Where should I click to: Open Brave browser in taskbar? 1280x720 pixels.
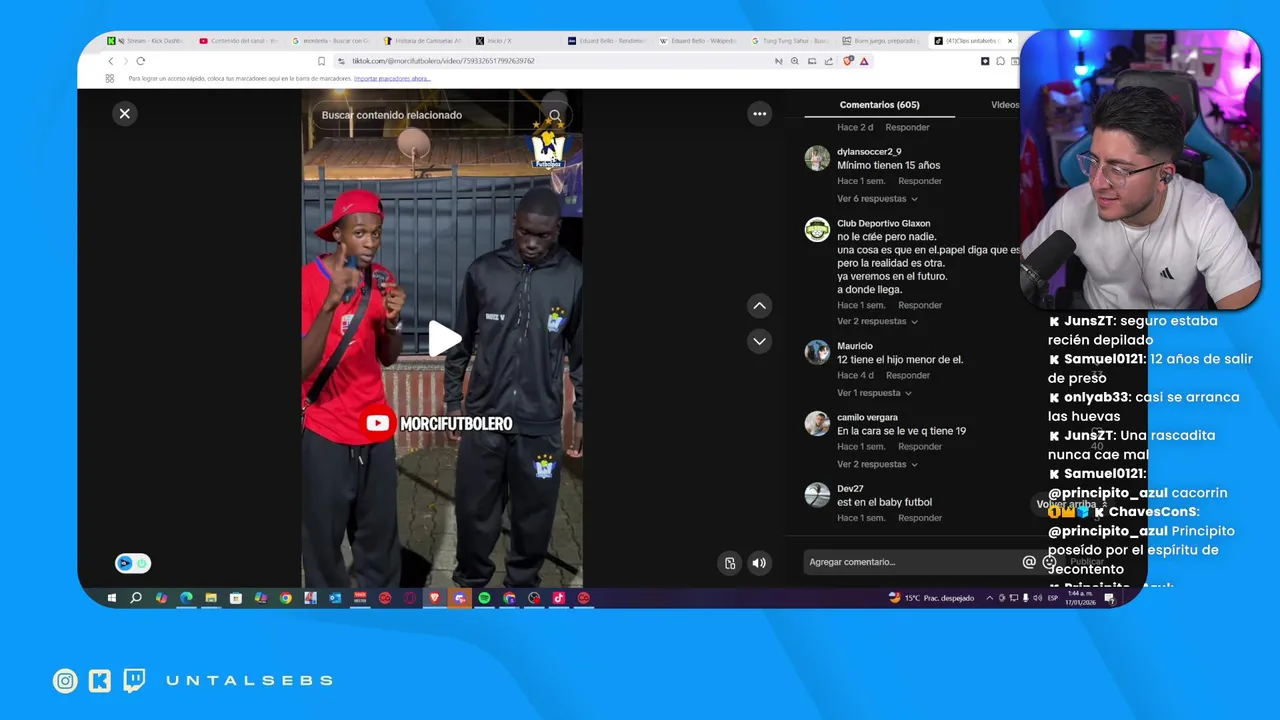(434, 598)
